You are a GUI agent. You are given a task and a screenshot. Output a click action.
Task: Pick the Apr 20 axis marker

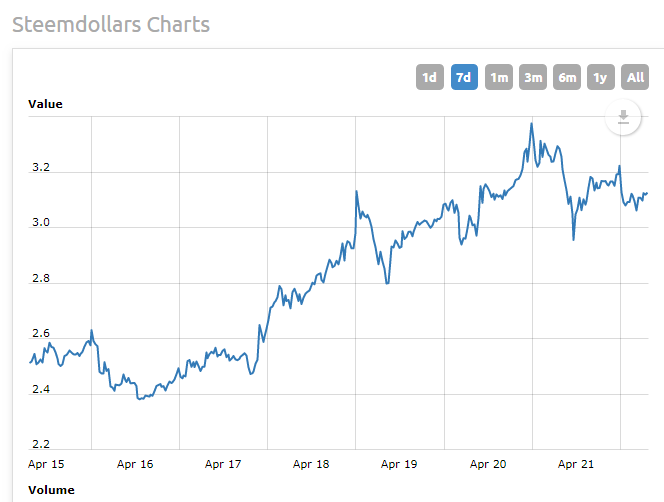[487, 464]
